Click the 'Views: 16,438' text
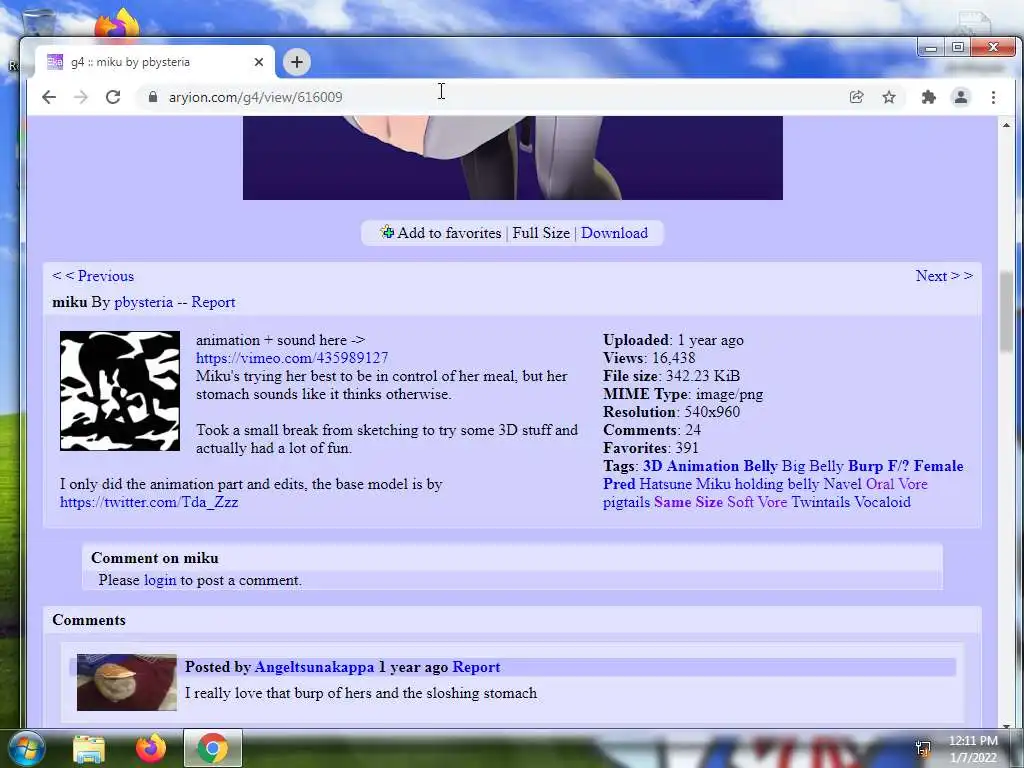The height and width of the screenshot is (768, 1024). coord(649,358)
